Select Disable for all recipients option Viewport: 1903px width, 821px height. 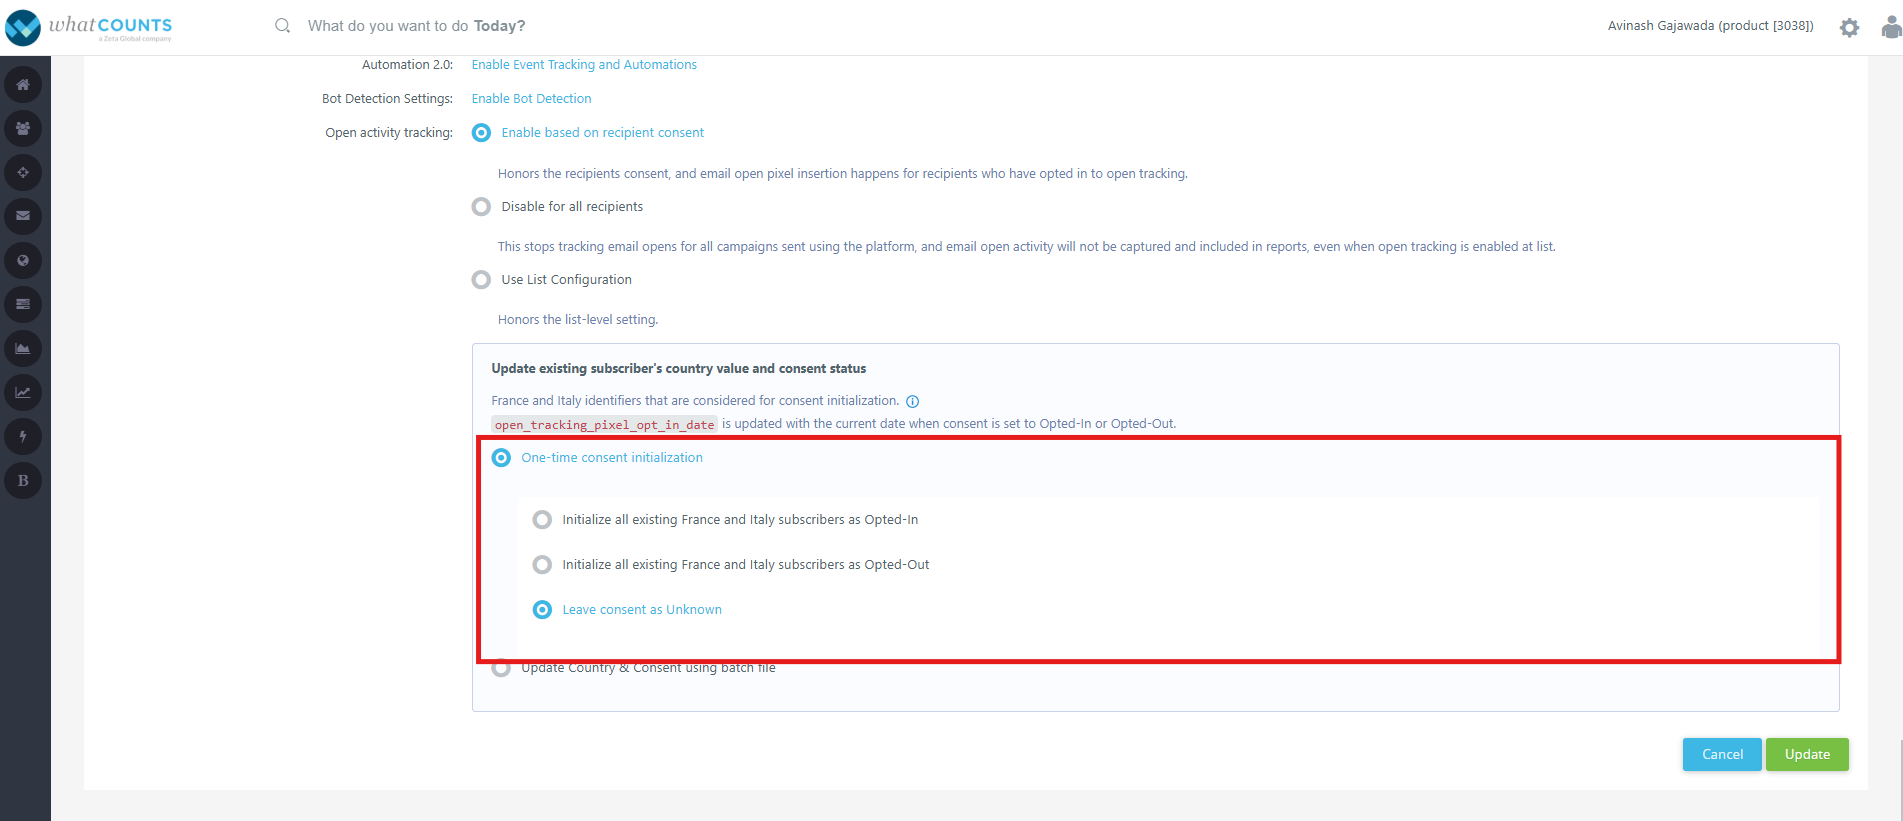[481, 207]
